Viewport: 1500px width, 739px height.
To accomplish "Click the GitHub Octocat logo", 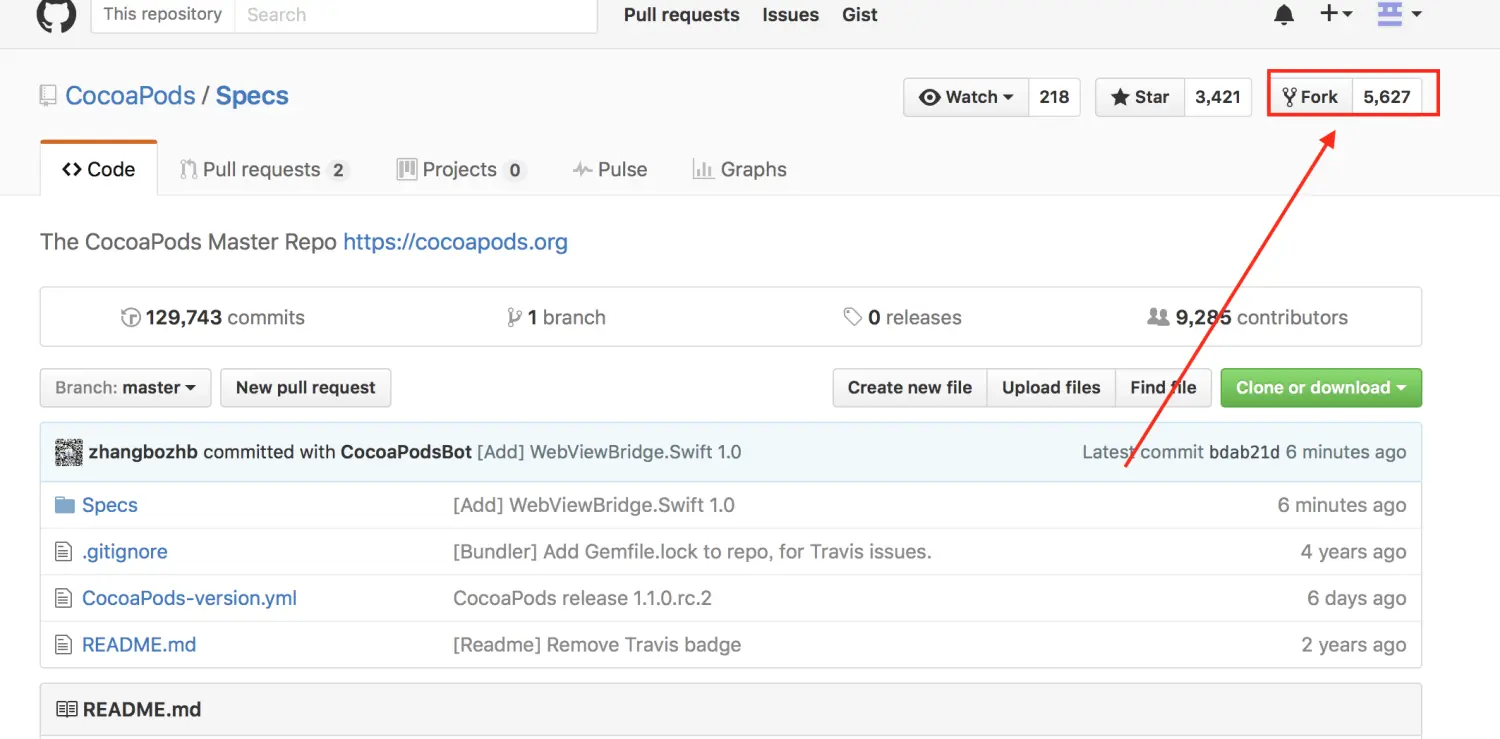I will pyautogui.click(x=56, y=14).
